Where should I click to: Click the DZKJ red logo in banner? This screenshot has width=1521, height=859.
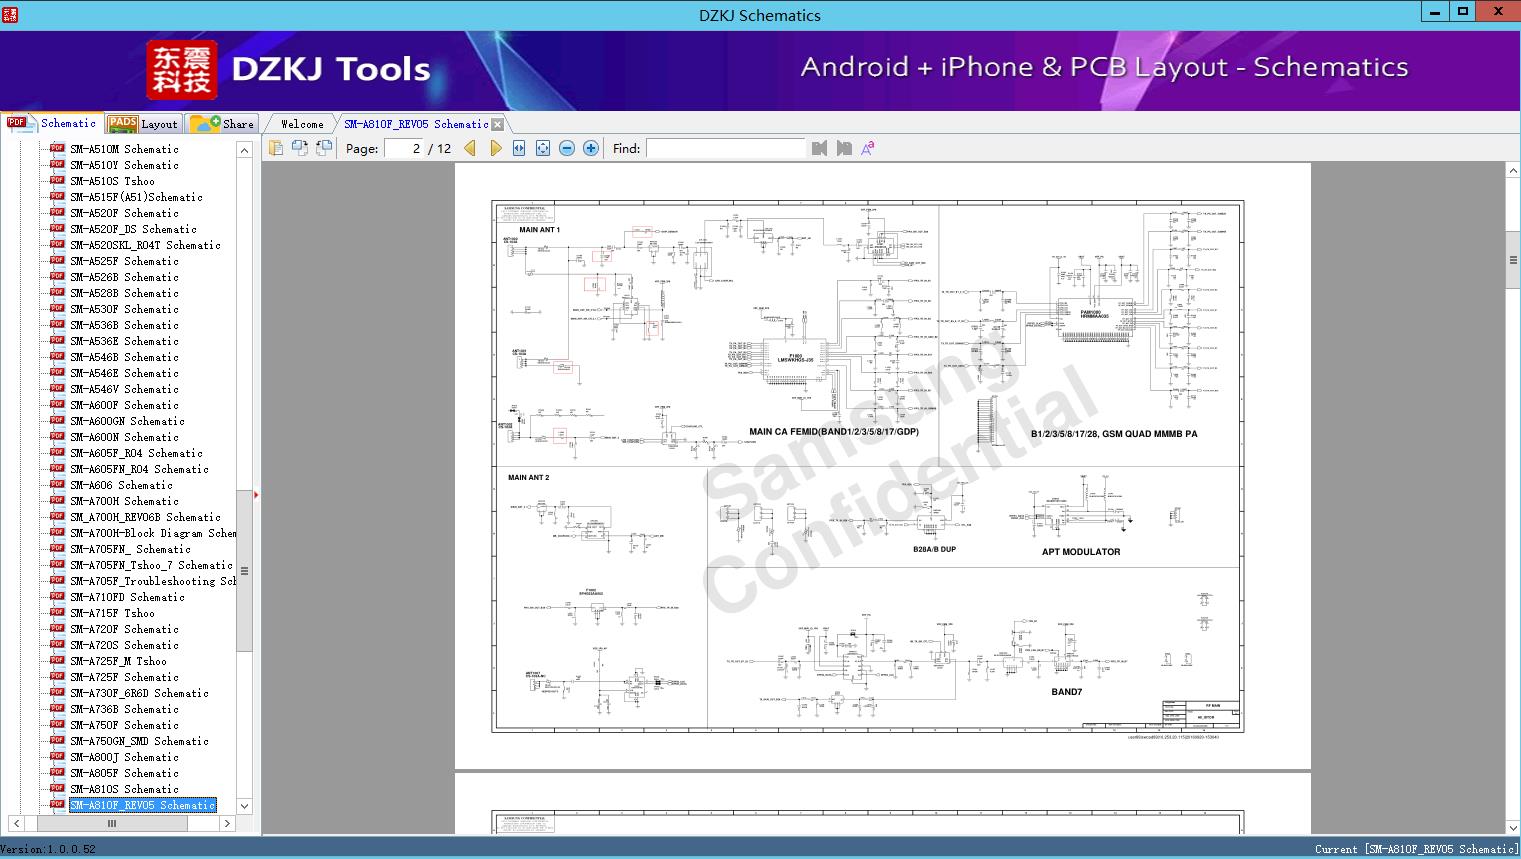click(x=182, y=70)
